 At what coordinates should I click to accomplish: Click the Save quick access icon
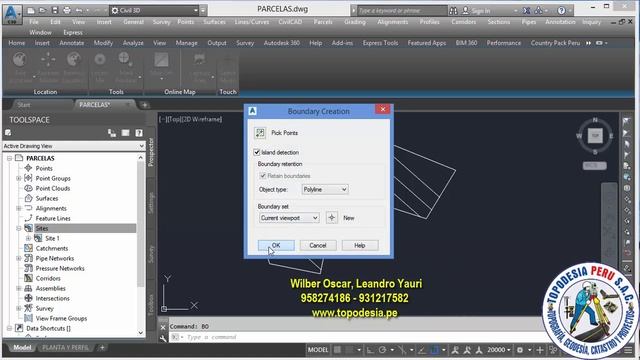click(55, 10)
